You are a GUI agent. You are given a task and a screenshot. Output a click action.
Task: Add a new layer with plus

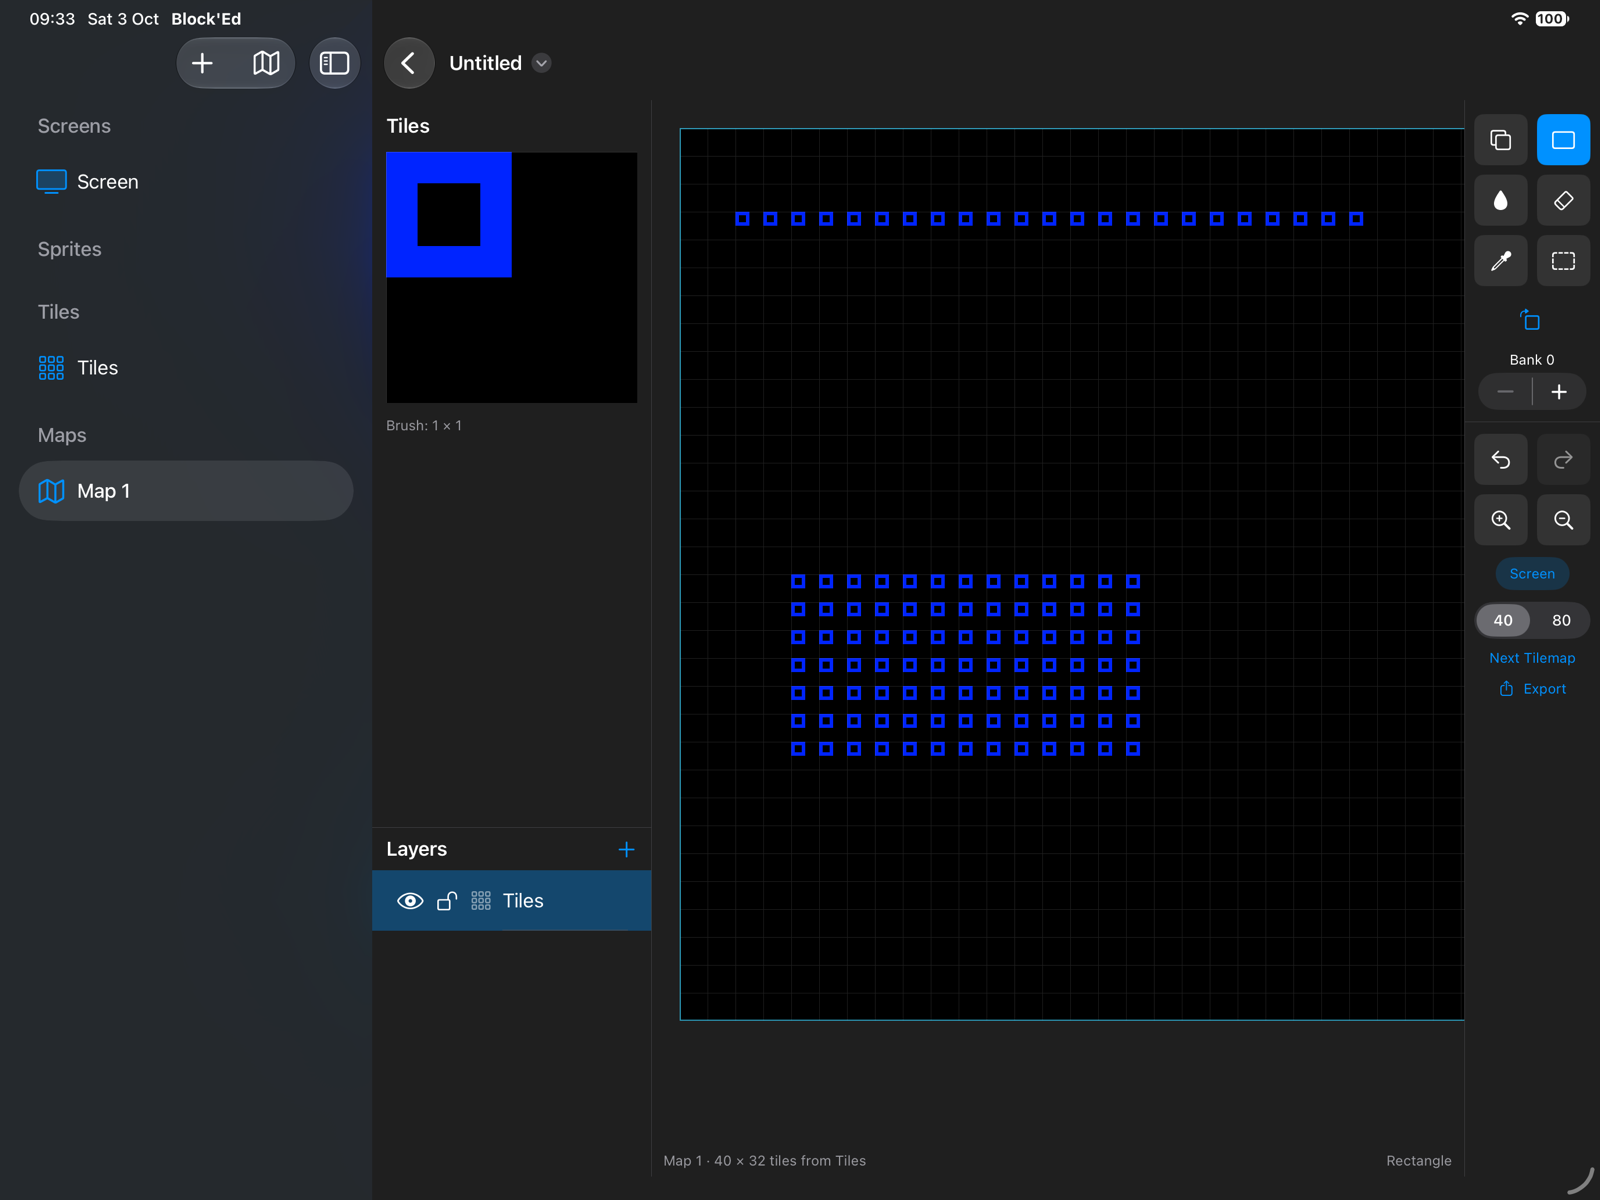click(627, 849)
